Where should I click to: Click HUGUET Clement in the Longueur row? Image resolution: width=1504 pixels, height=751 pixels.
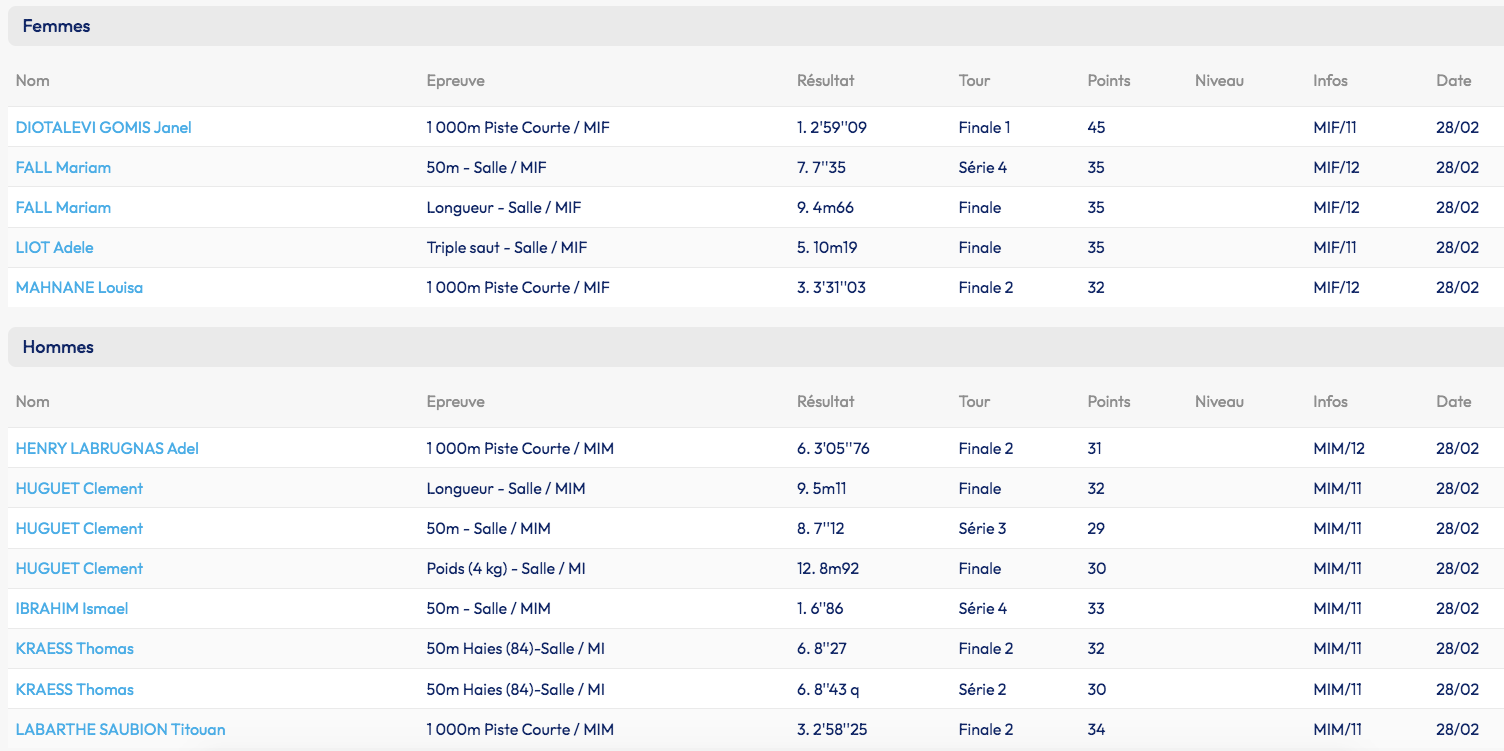pos(79,488)
